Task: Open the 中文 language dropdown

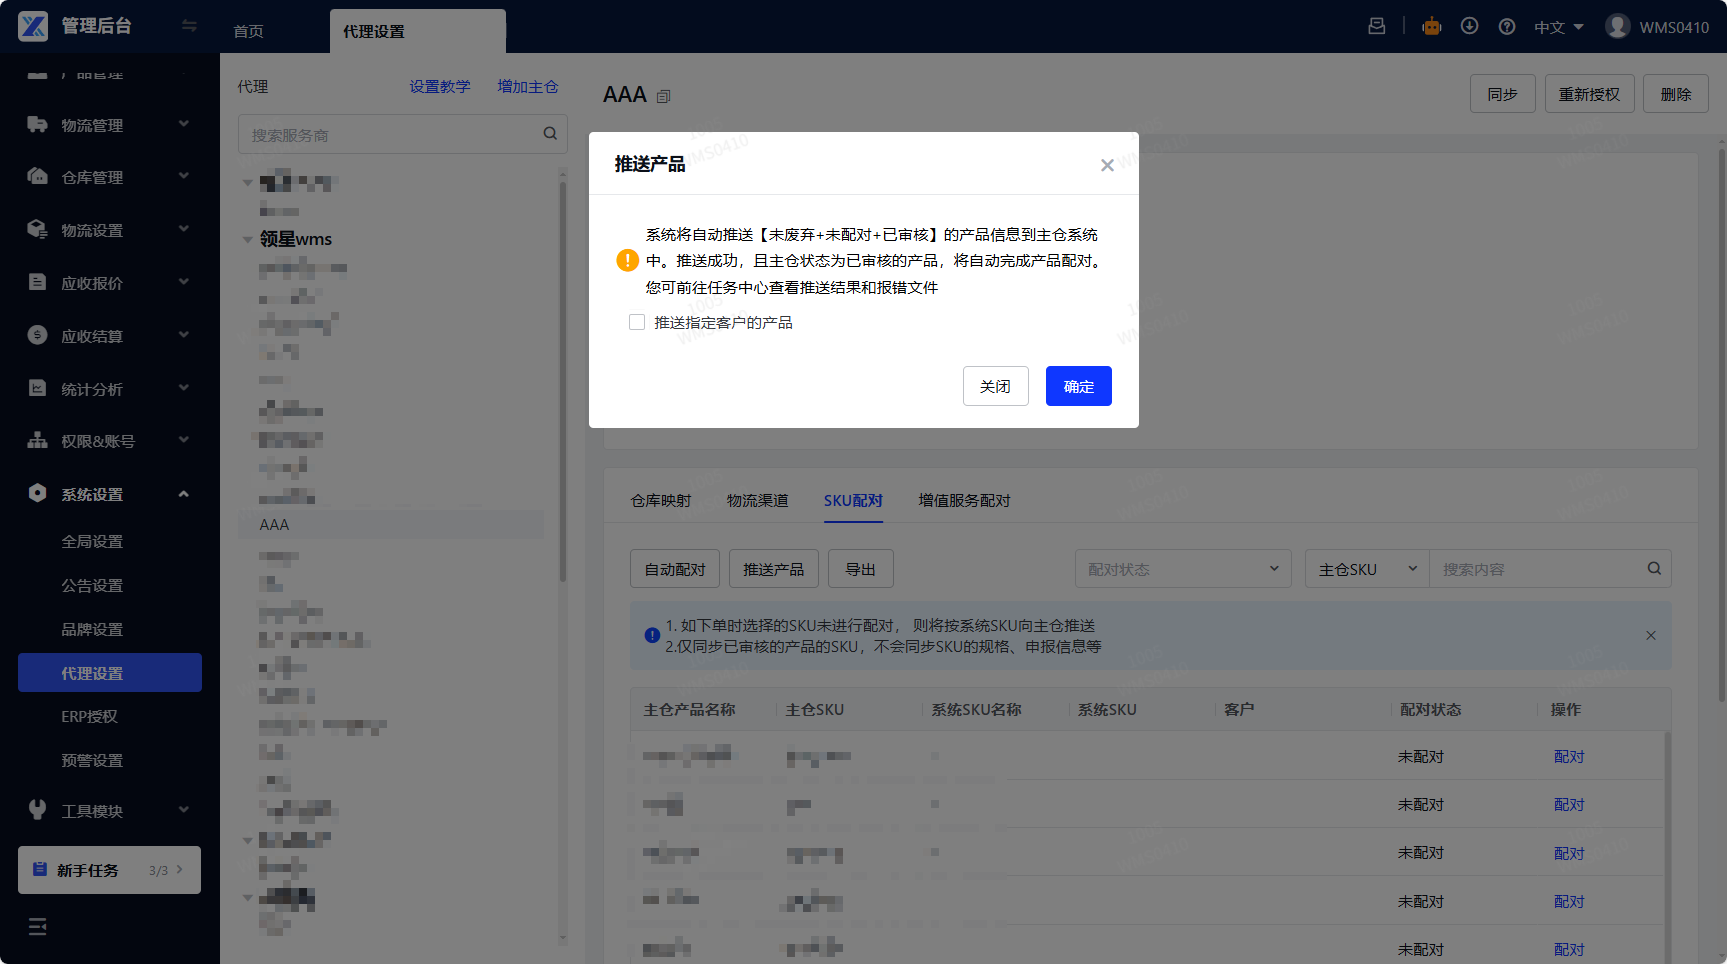Action: pyautogui.click(x=1559, y=27)
